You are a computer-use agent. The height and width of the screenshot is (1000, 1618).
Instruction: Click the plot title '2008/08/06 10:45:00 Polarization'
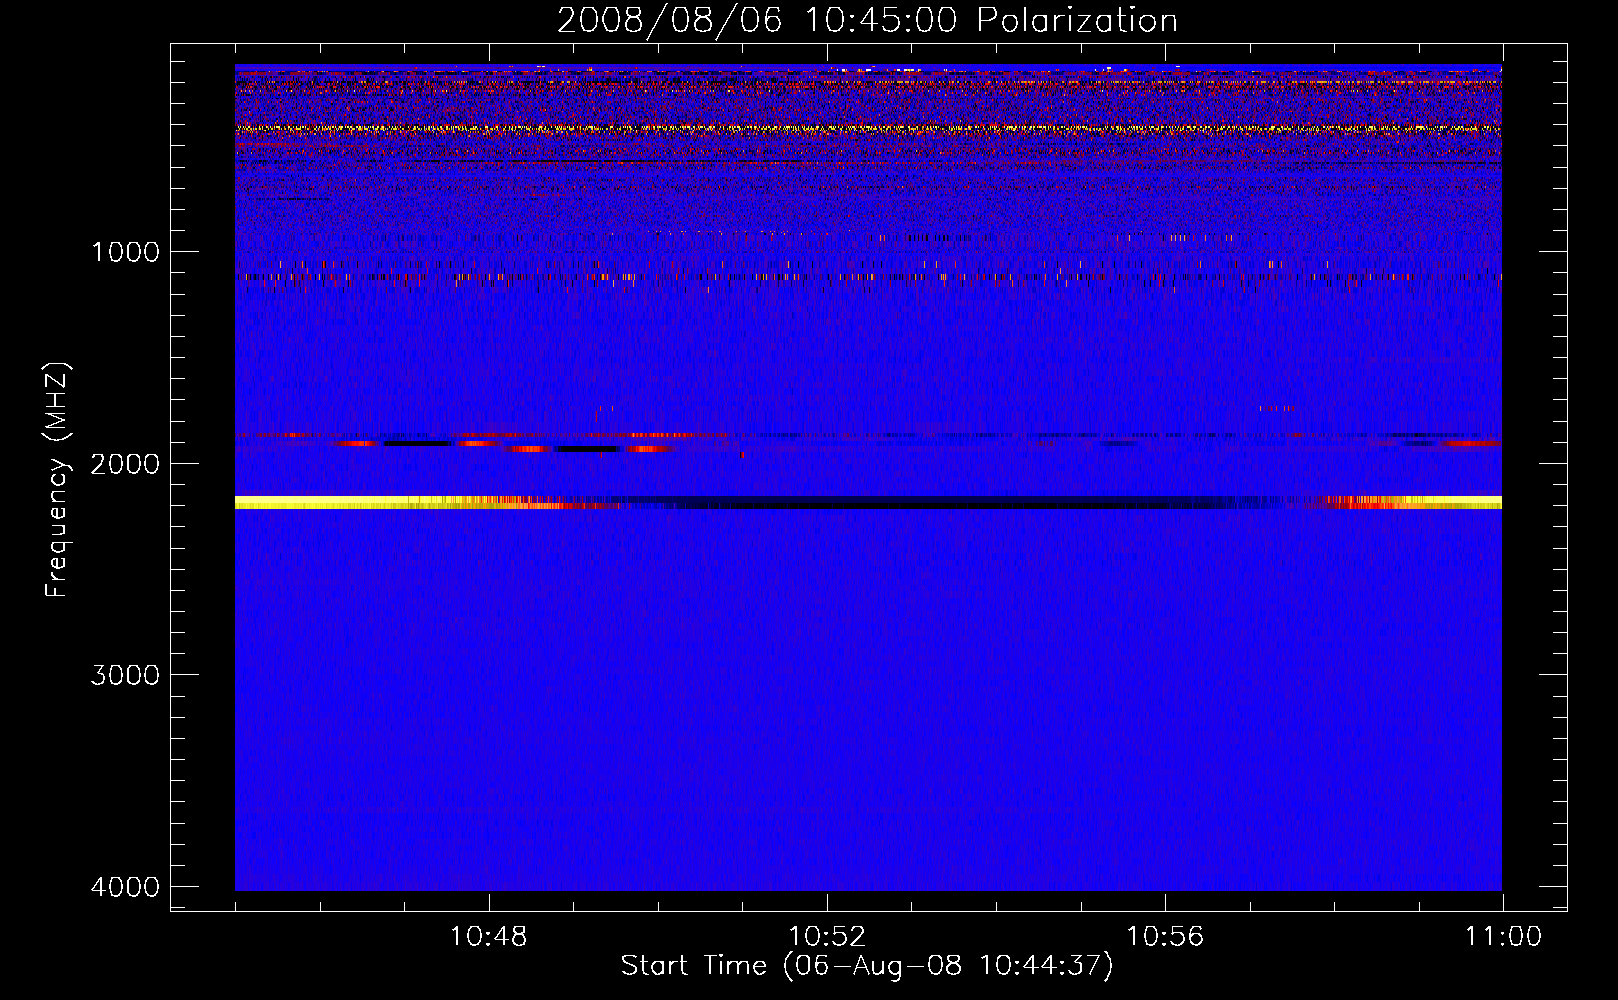867,21
